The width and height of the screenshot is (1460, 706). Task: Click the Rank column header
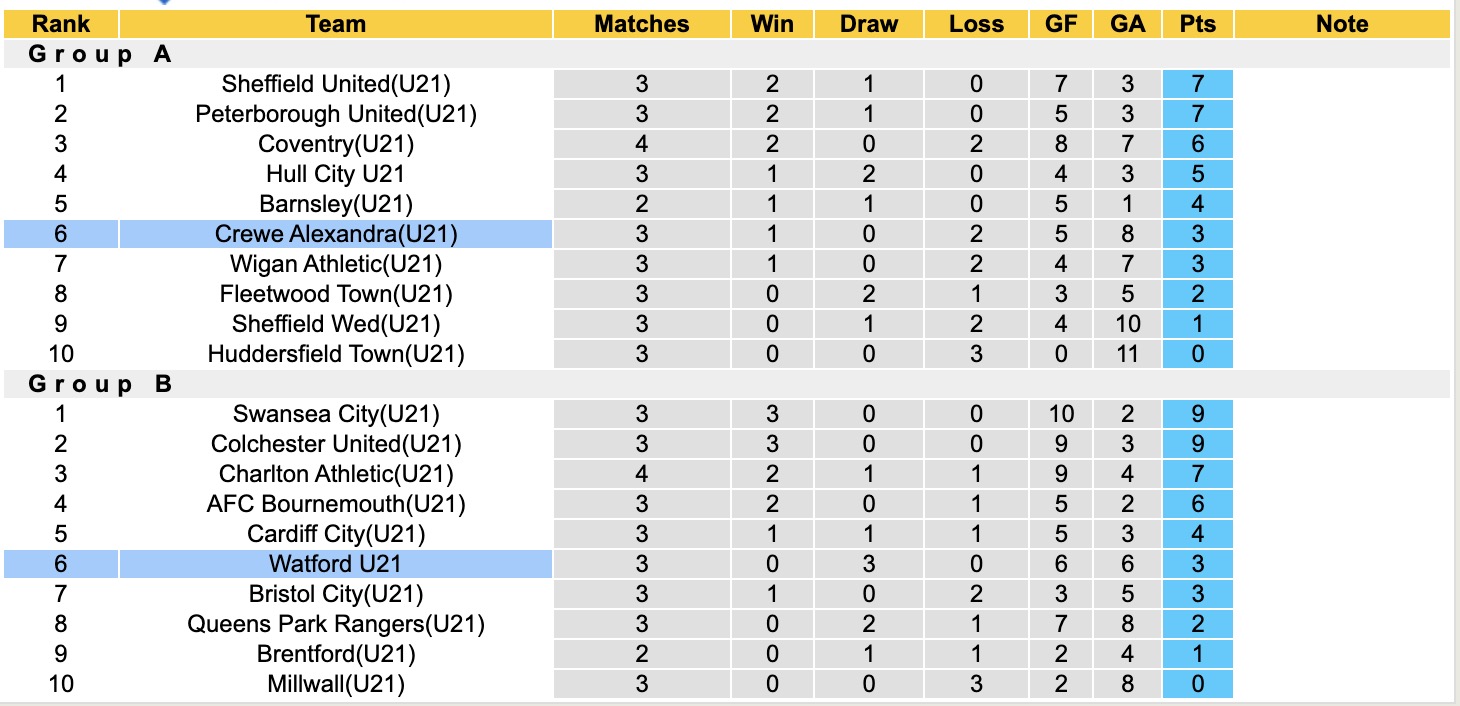coord(61,24)
